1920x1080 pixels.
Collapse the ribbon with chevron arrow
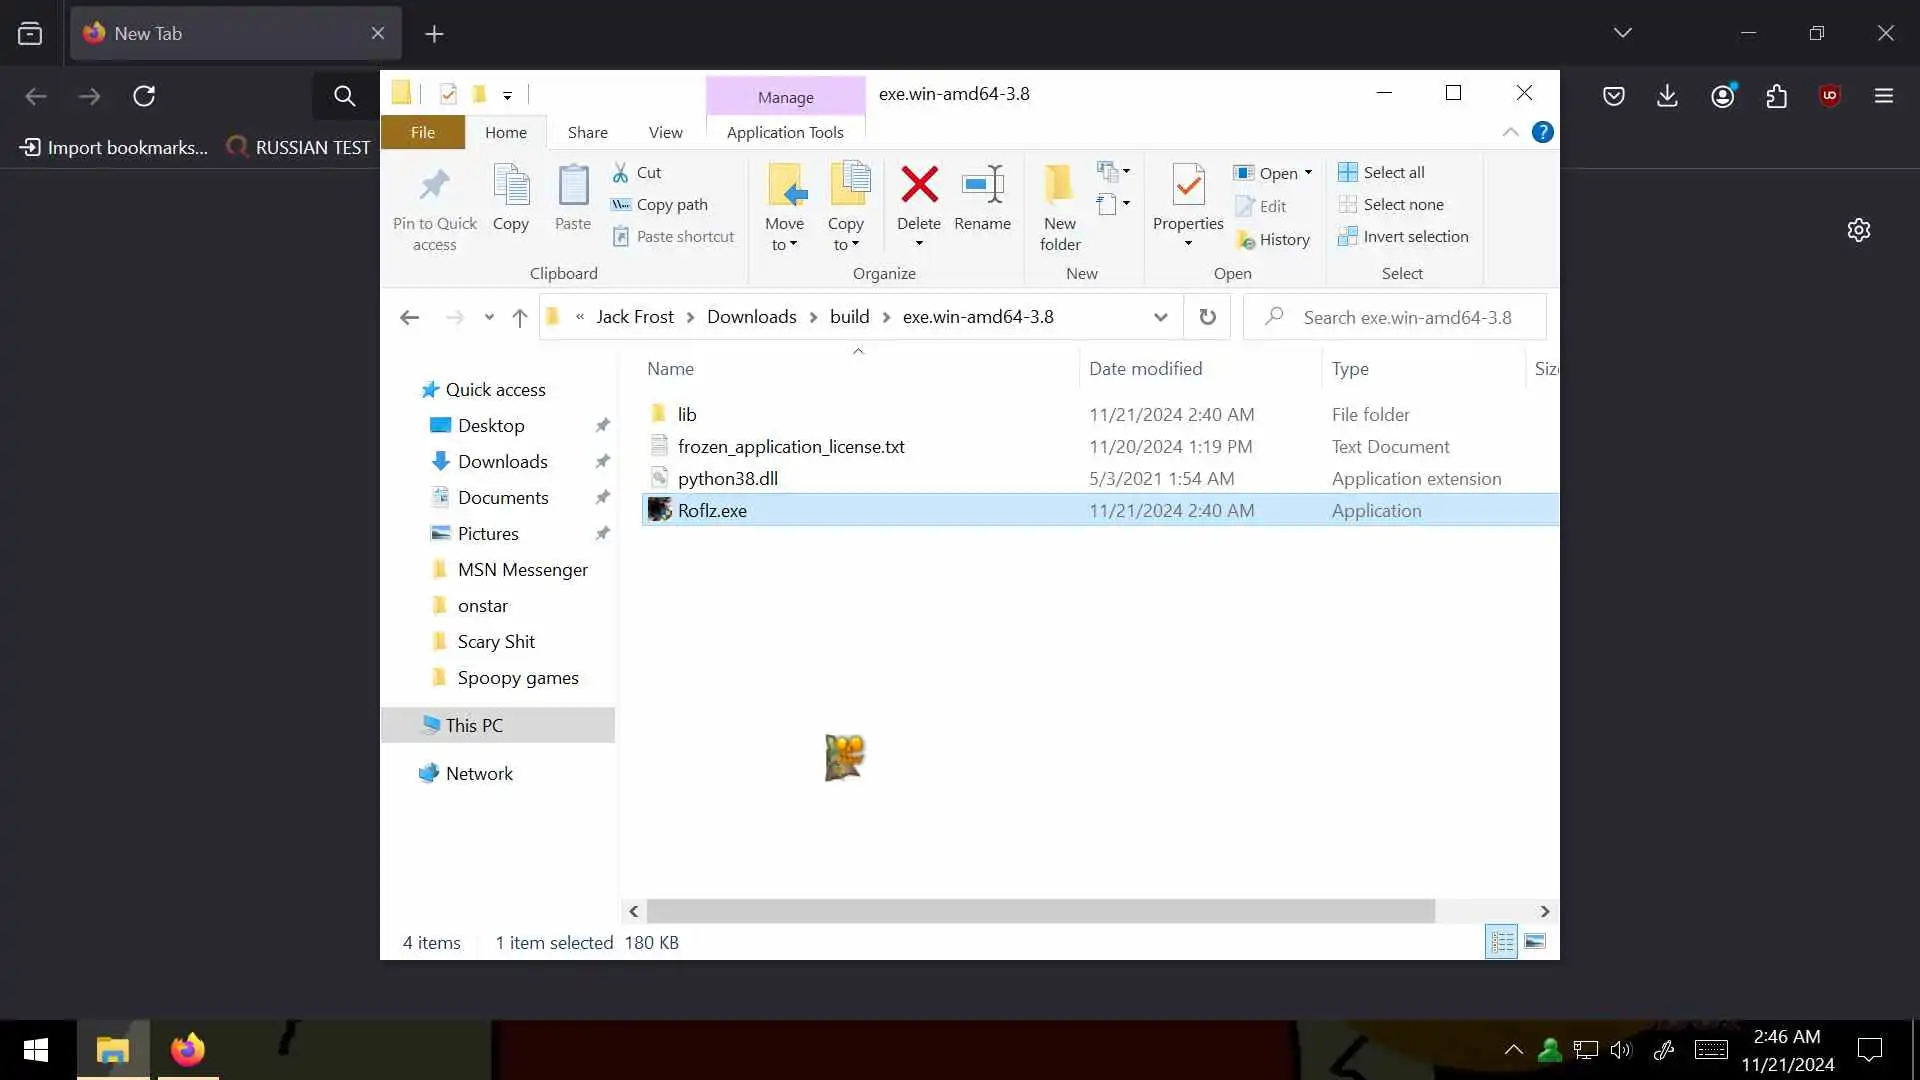[1510, 132]
